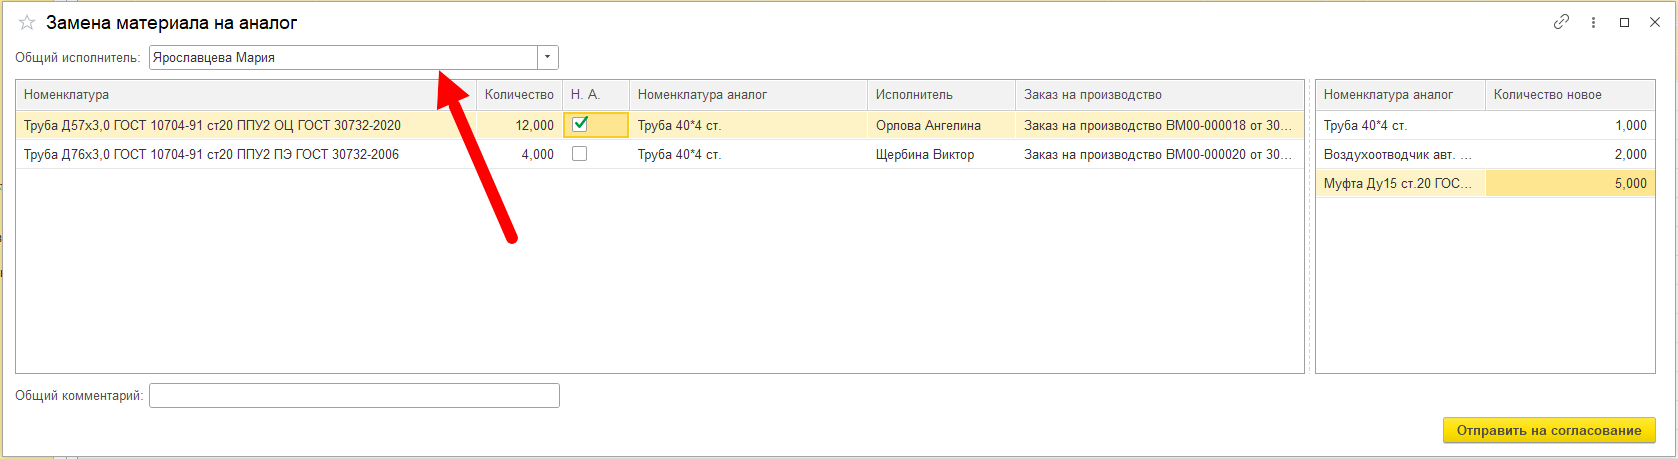
Task: Select the quantity cell 5,000 for Муфта Ду15
Action: 1570,183
